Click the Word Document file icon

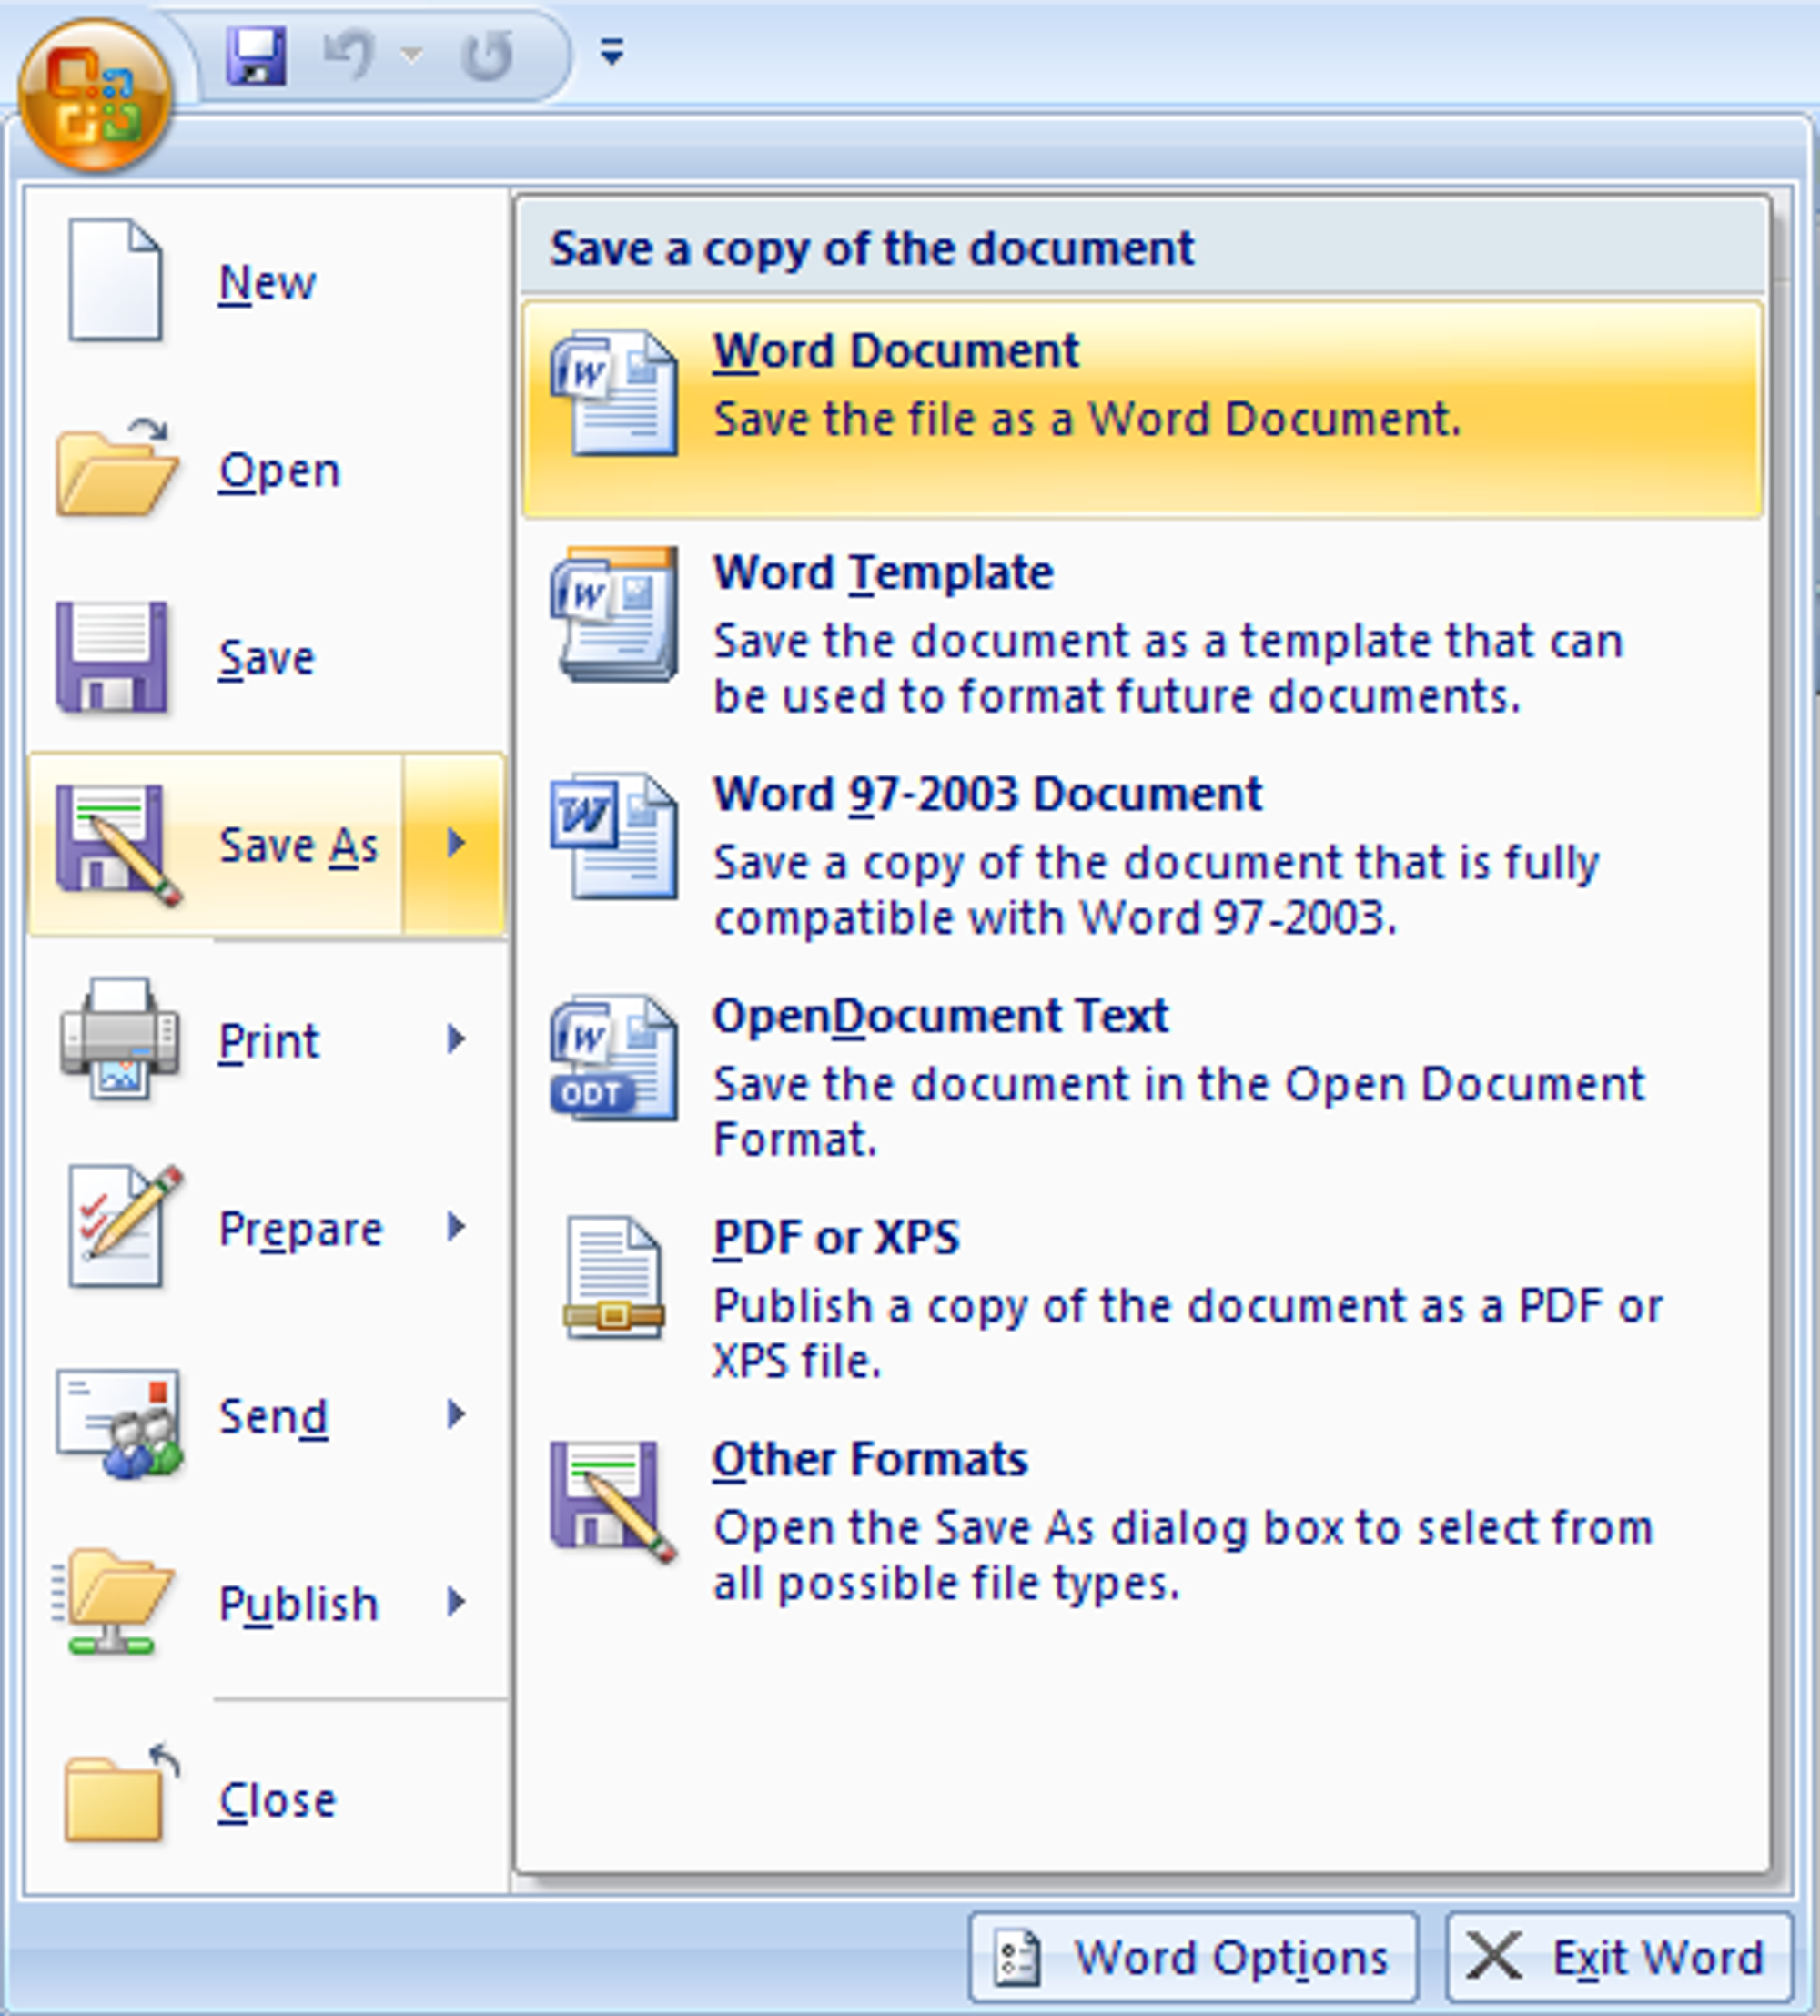614,392
